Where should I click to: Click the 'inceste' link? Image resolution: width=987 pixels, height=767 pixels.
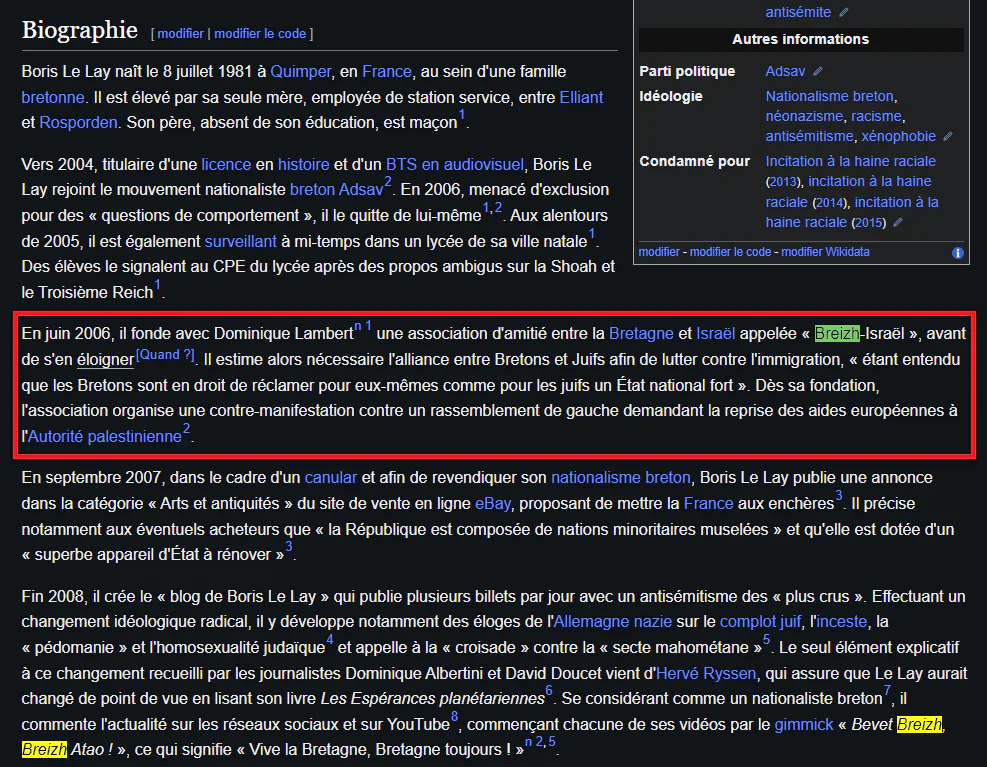point(842,622)
